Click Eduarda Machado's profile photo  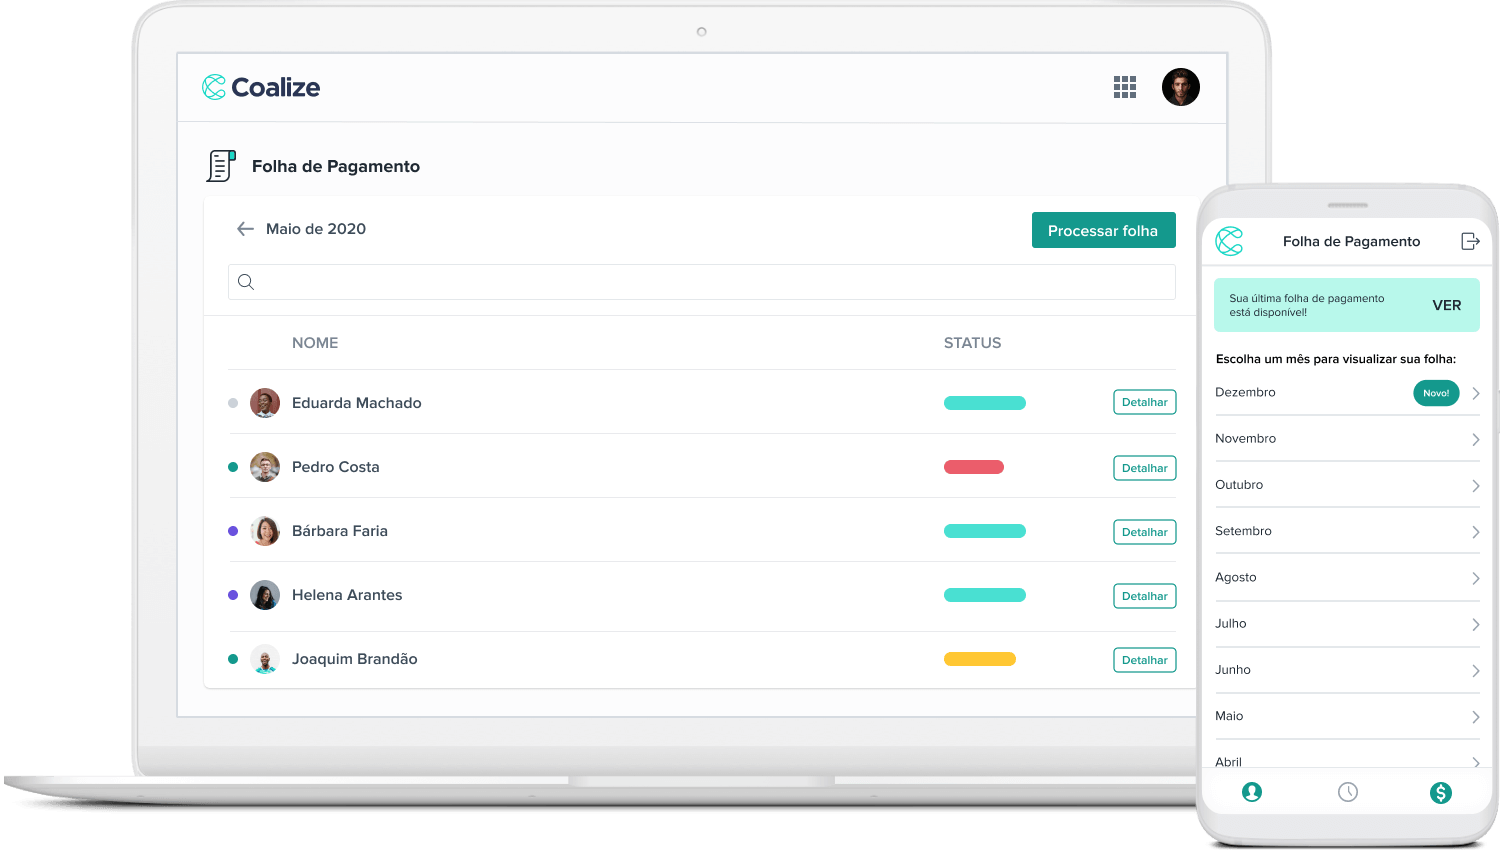[265, 403]
